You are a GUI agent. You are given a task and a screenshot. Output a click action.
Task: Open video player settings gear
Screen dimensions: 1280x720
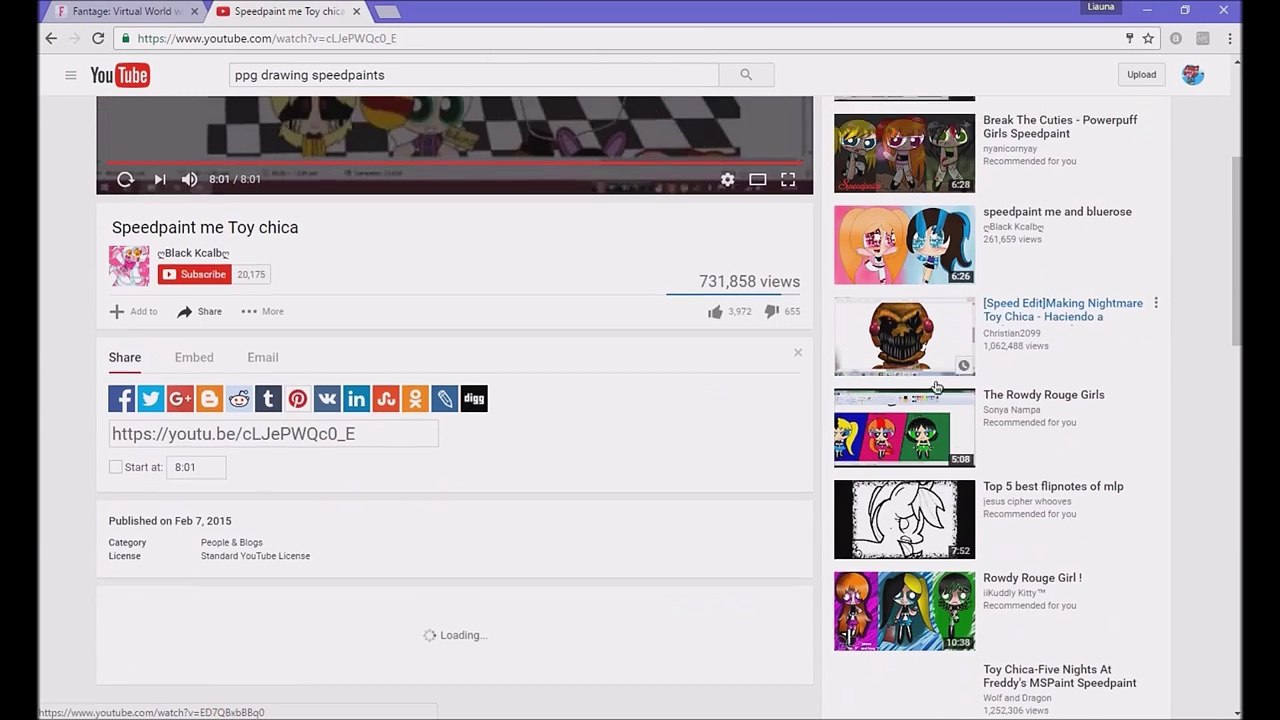727,179
